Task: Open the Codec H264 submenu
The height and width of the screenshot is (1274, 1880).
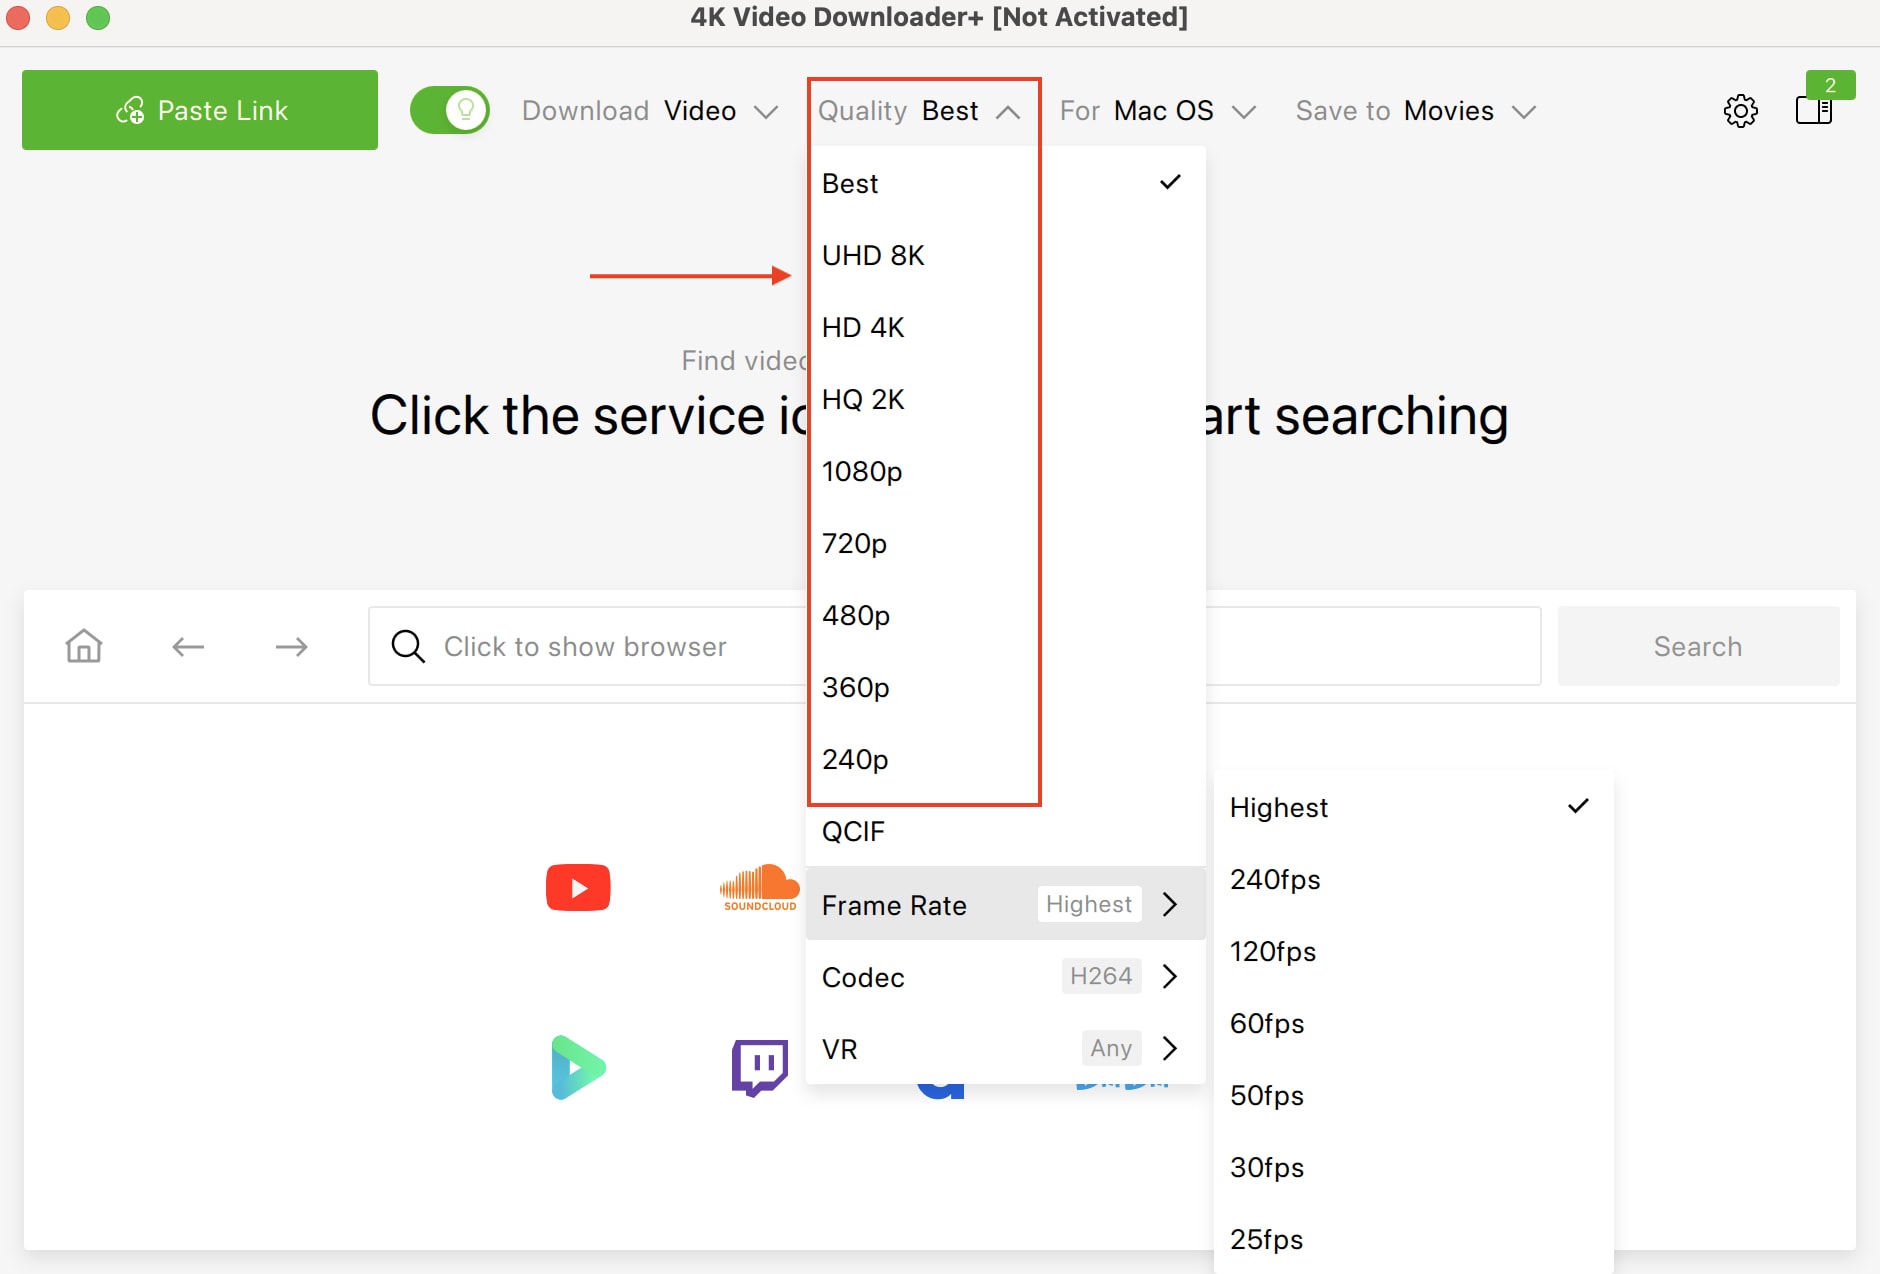Action: pyautogui.click(x=1000, y=977)
